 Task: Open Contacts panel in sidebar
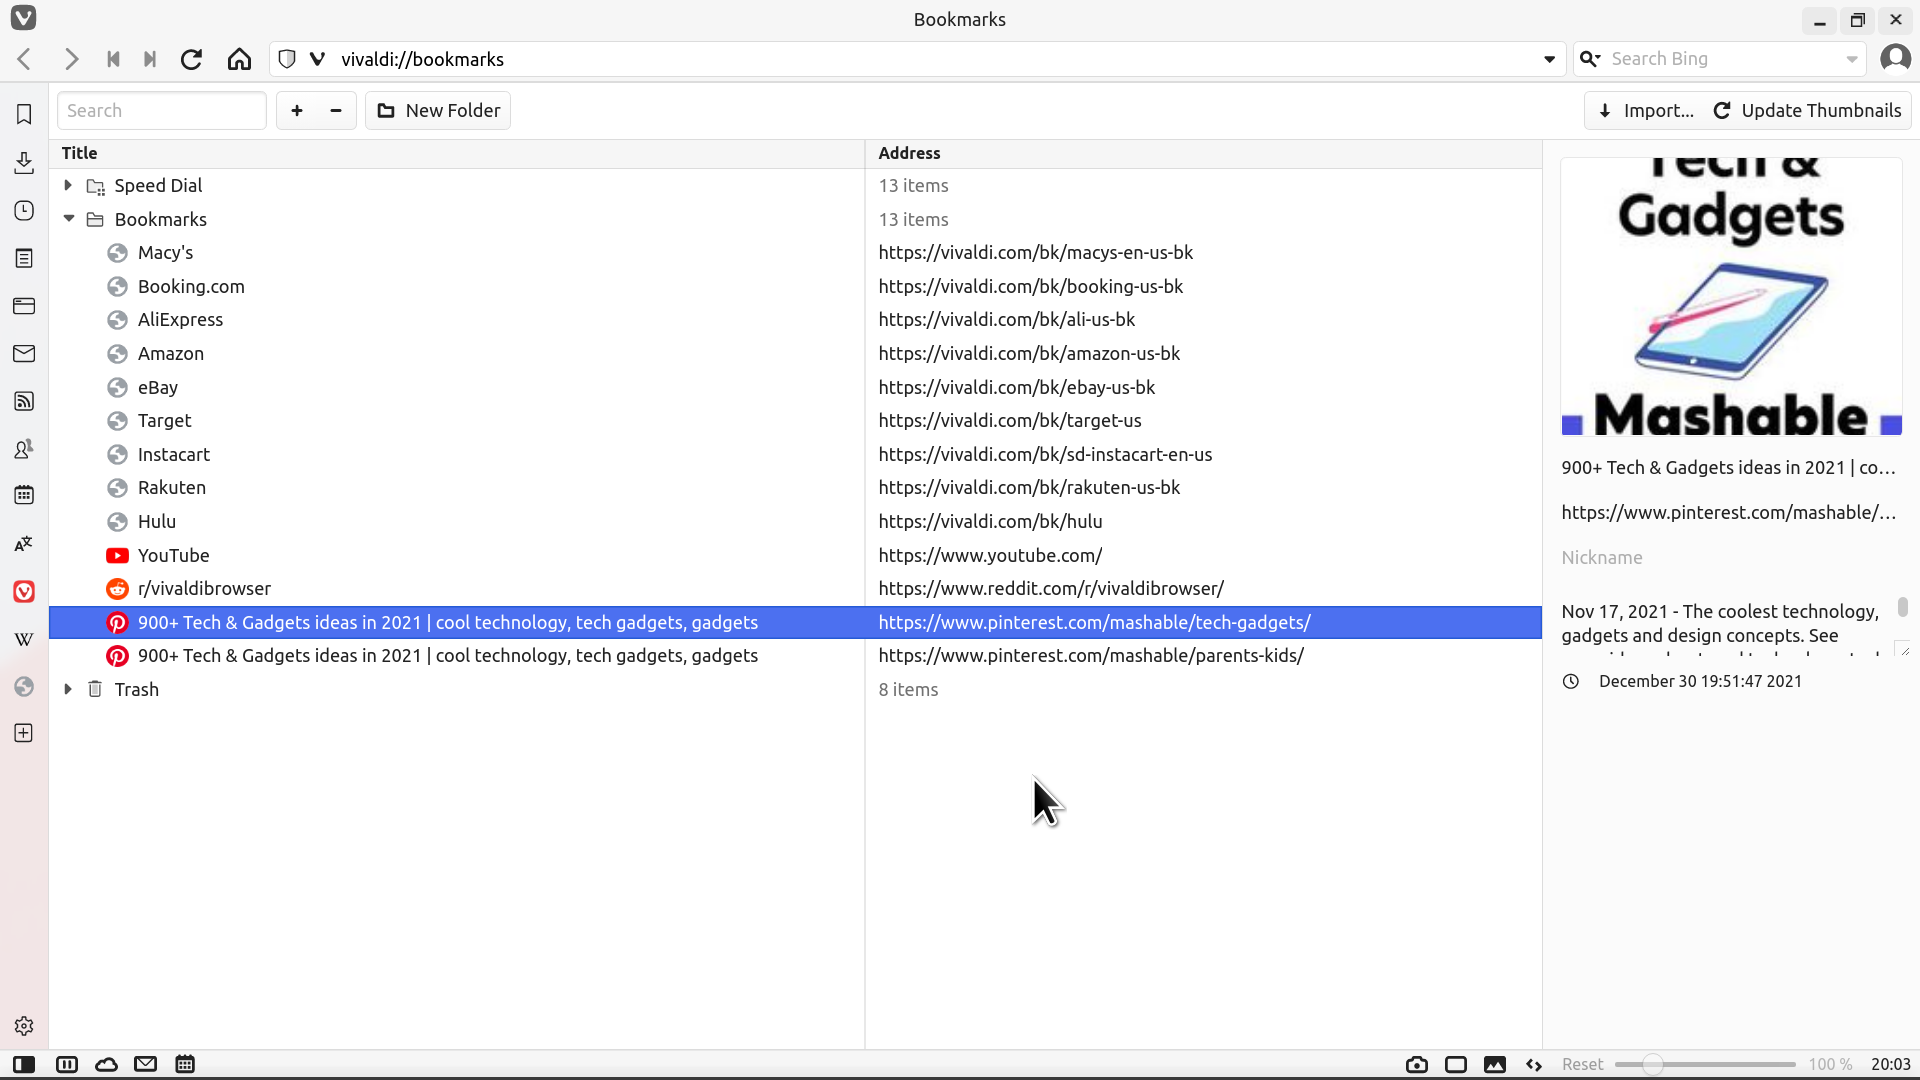[24, 449]
